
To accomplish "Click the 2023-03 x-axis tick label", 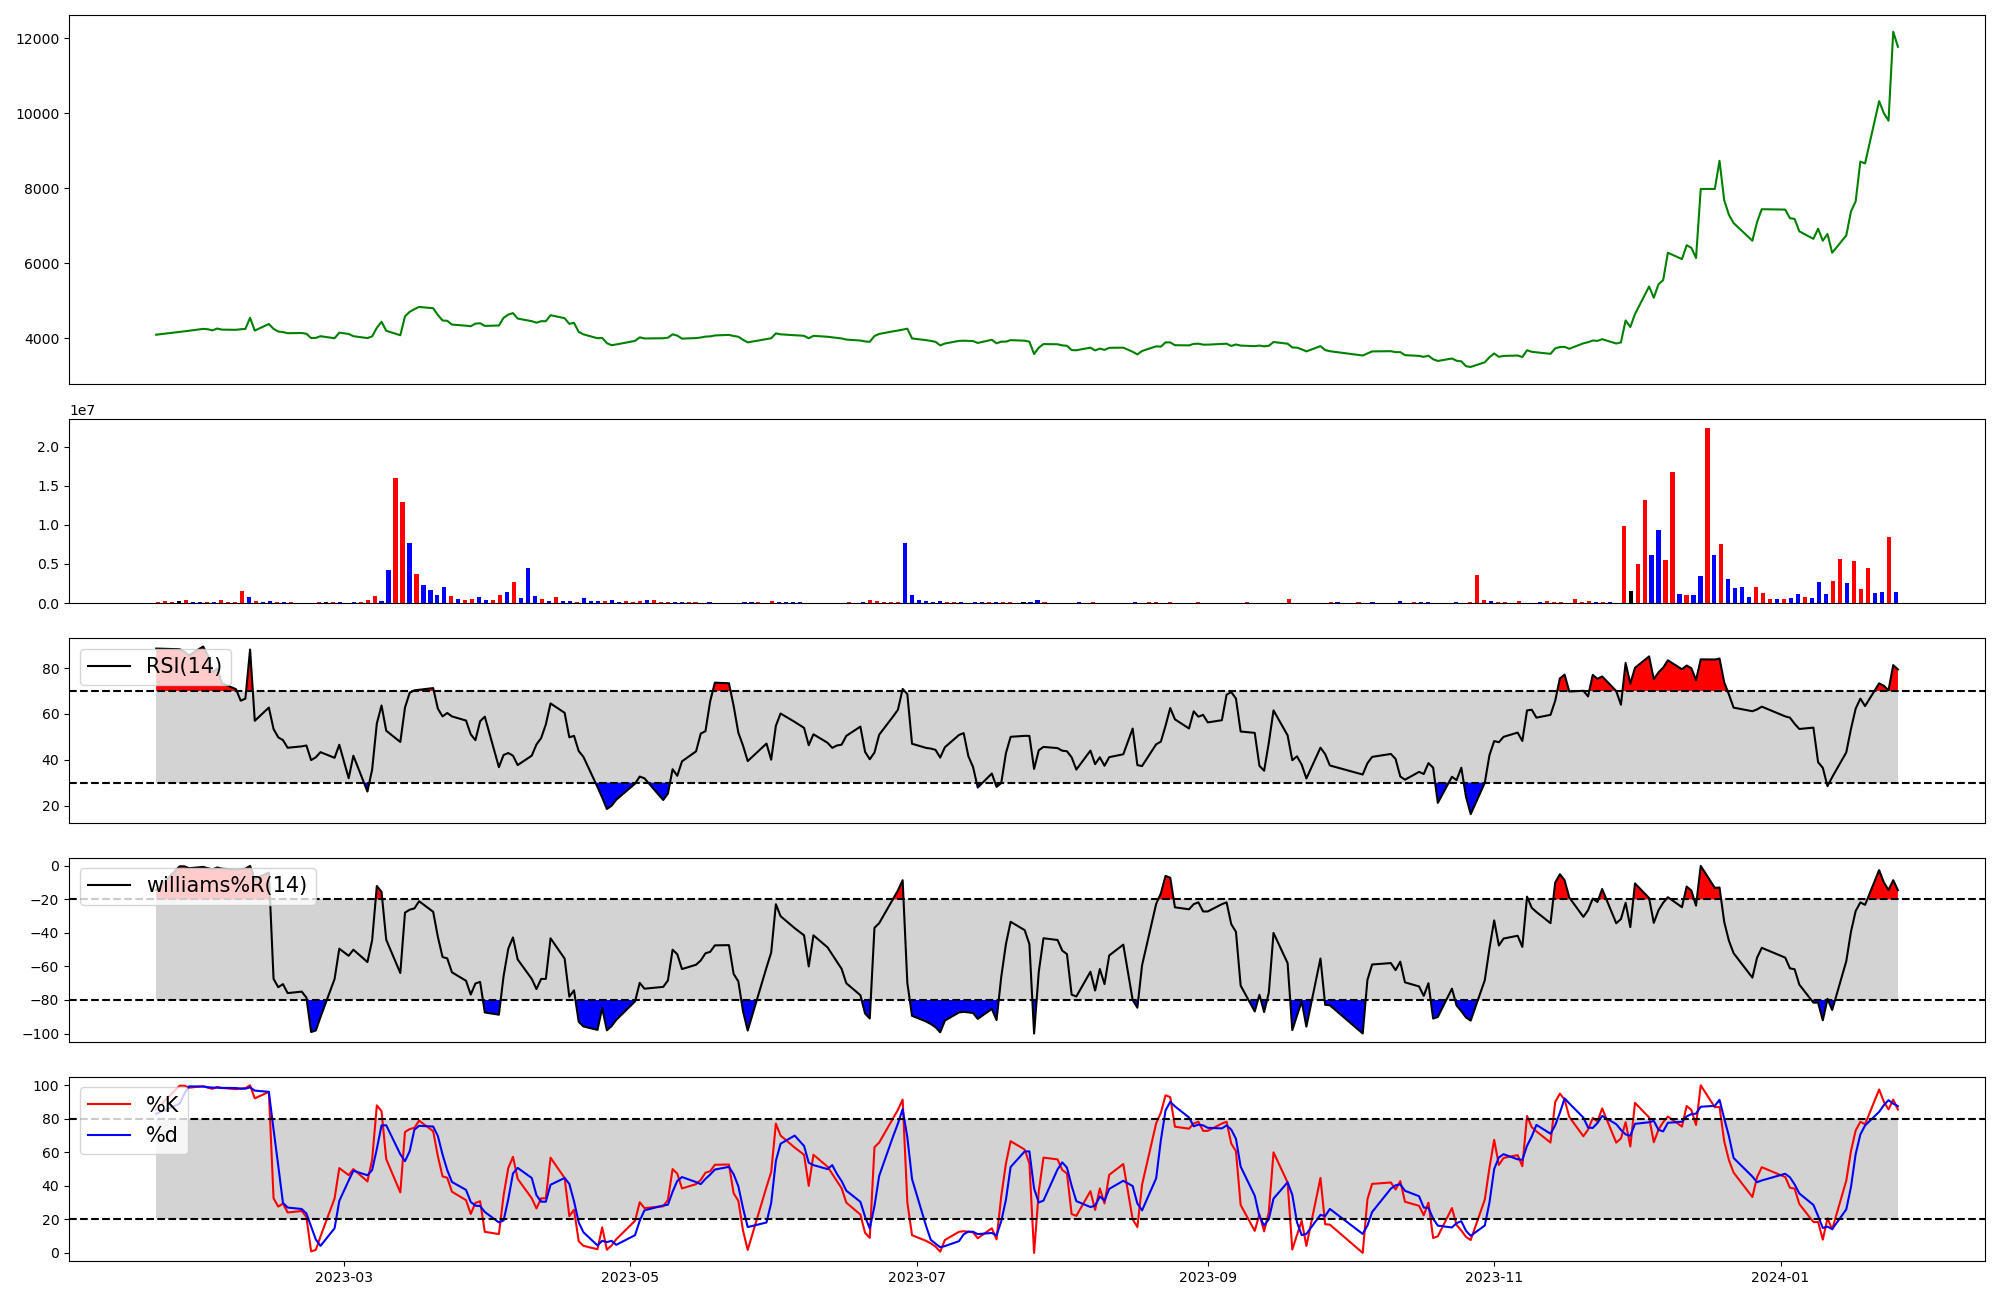I will coord(344,1277).
